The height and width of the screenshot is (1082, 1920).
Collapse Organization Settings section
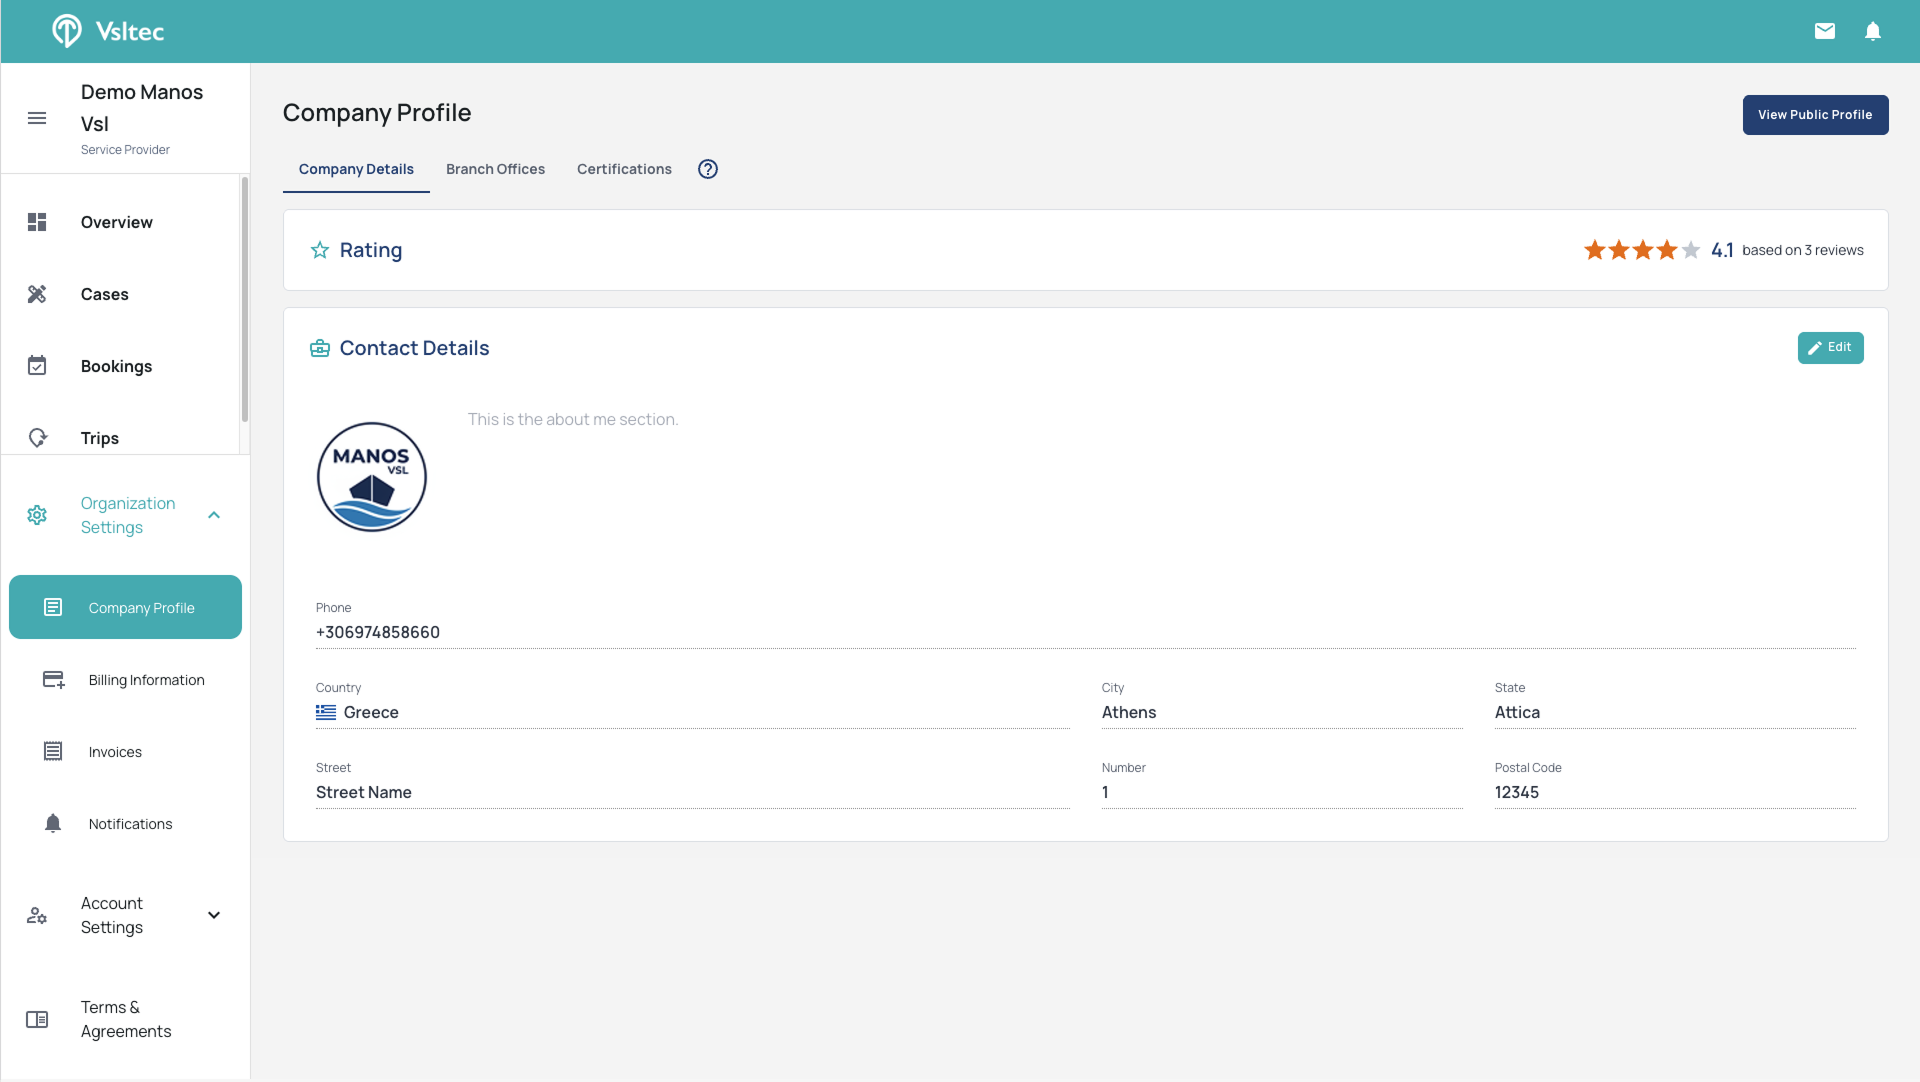(214, 515)
